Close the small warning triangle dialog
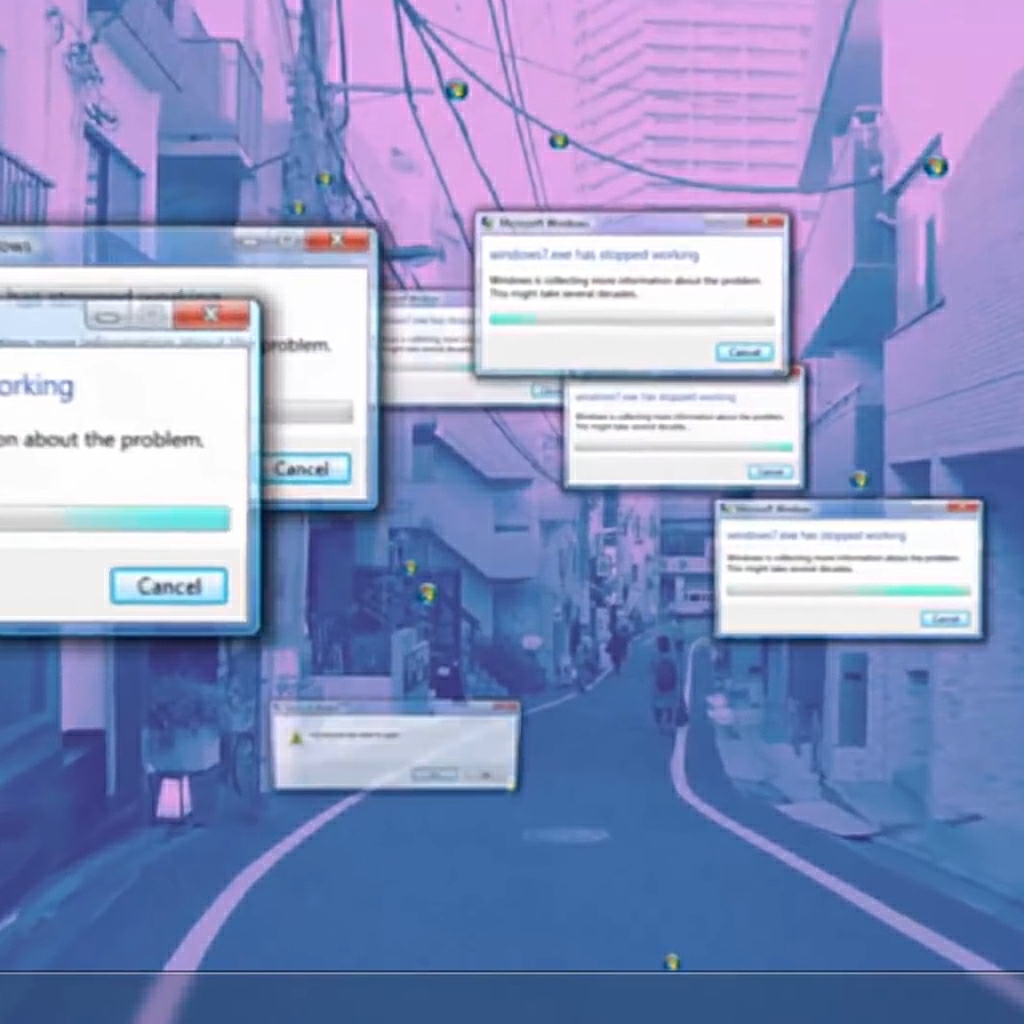 pos(505,707)
